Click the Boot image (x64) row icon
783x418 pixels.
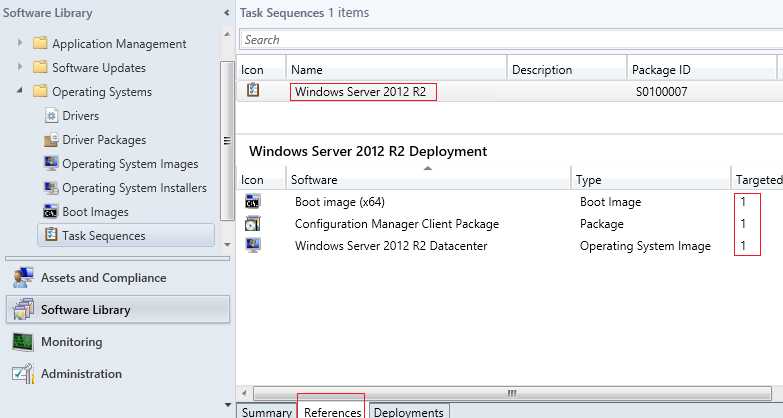pyautogui.click(x=253, y=201)
